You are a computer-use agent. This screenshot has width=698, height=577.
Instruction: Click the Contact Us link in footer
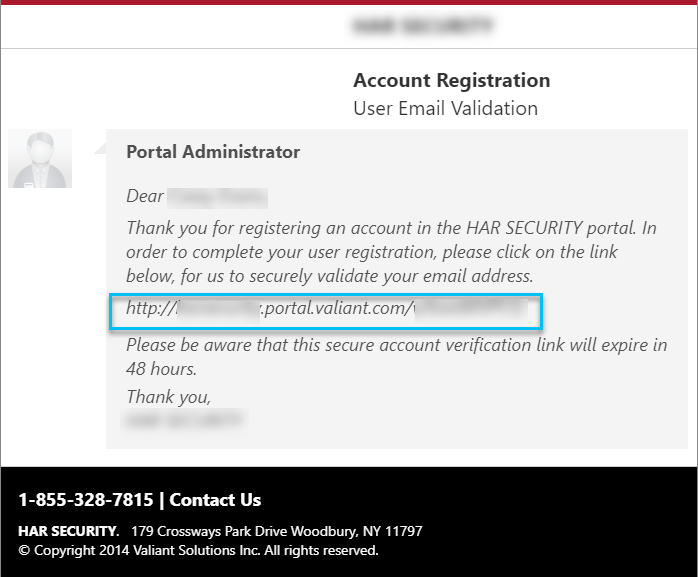[215, 500]
